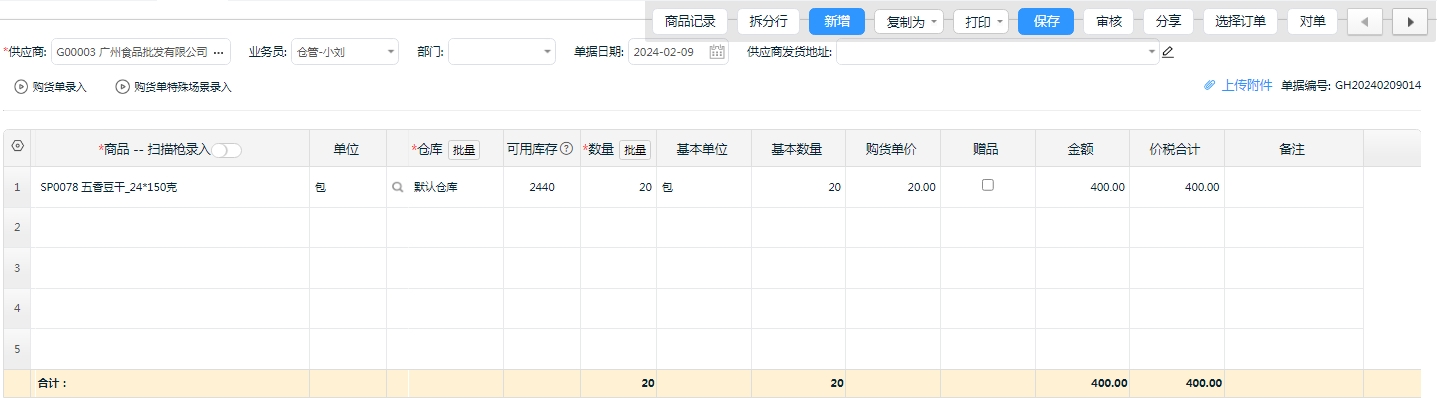Click the 购货单录入 tutorial link text
The image size is (1437, 398).
pyautogui.click(x=60, y=87)
